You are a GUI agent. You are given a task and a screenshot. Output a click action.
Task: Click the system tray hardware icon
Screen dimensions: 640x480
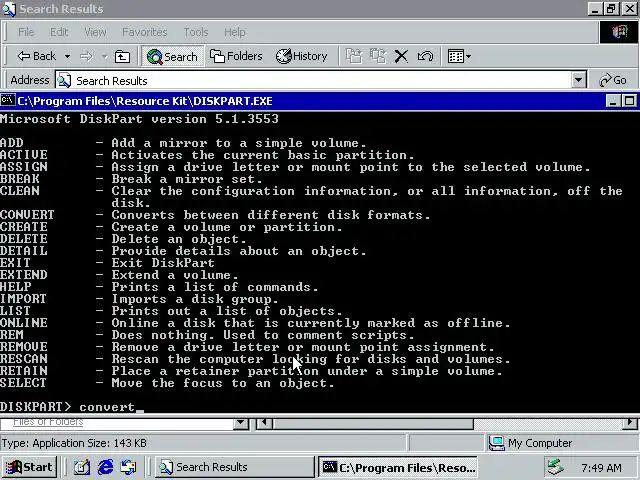tap(556, 467)
